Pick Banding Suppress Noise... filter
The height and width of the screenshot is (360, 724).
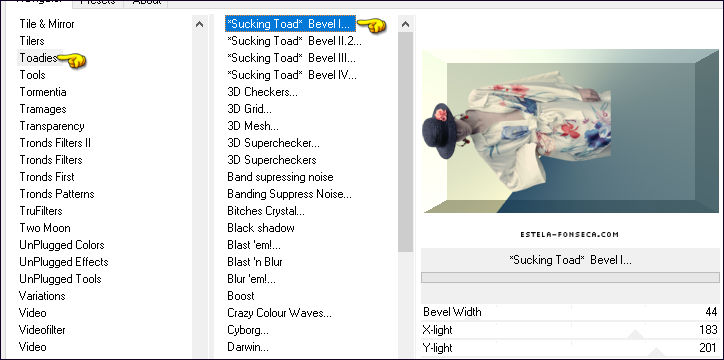[290, 194]
